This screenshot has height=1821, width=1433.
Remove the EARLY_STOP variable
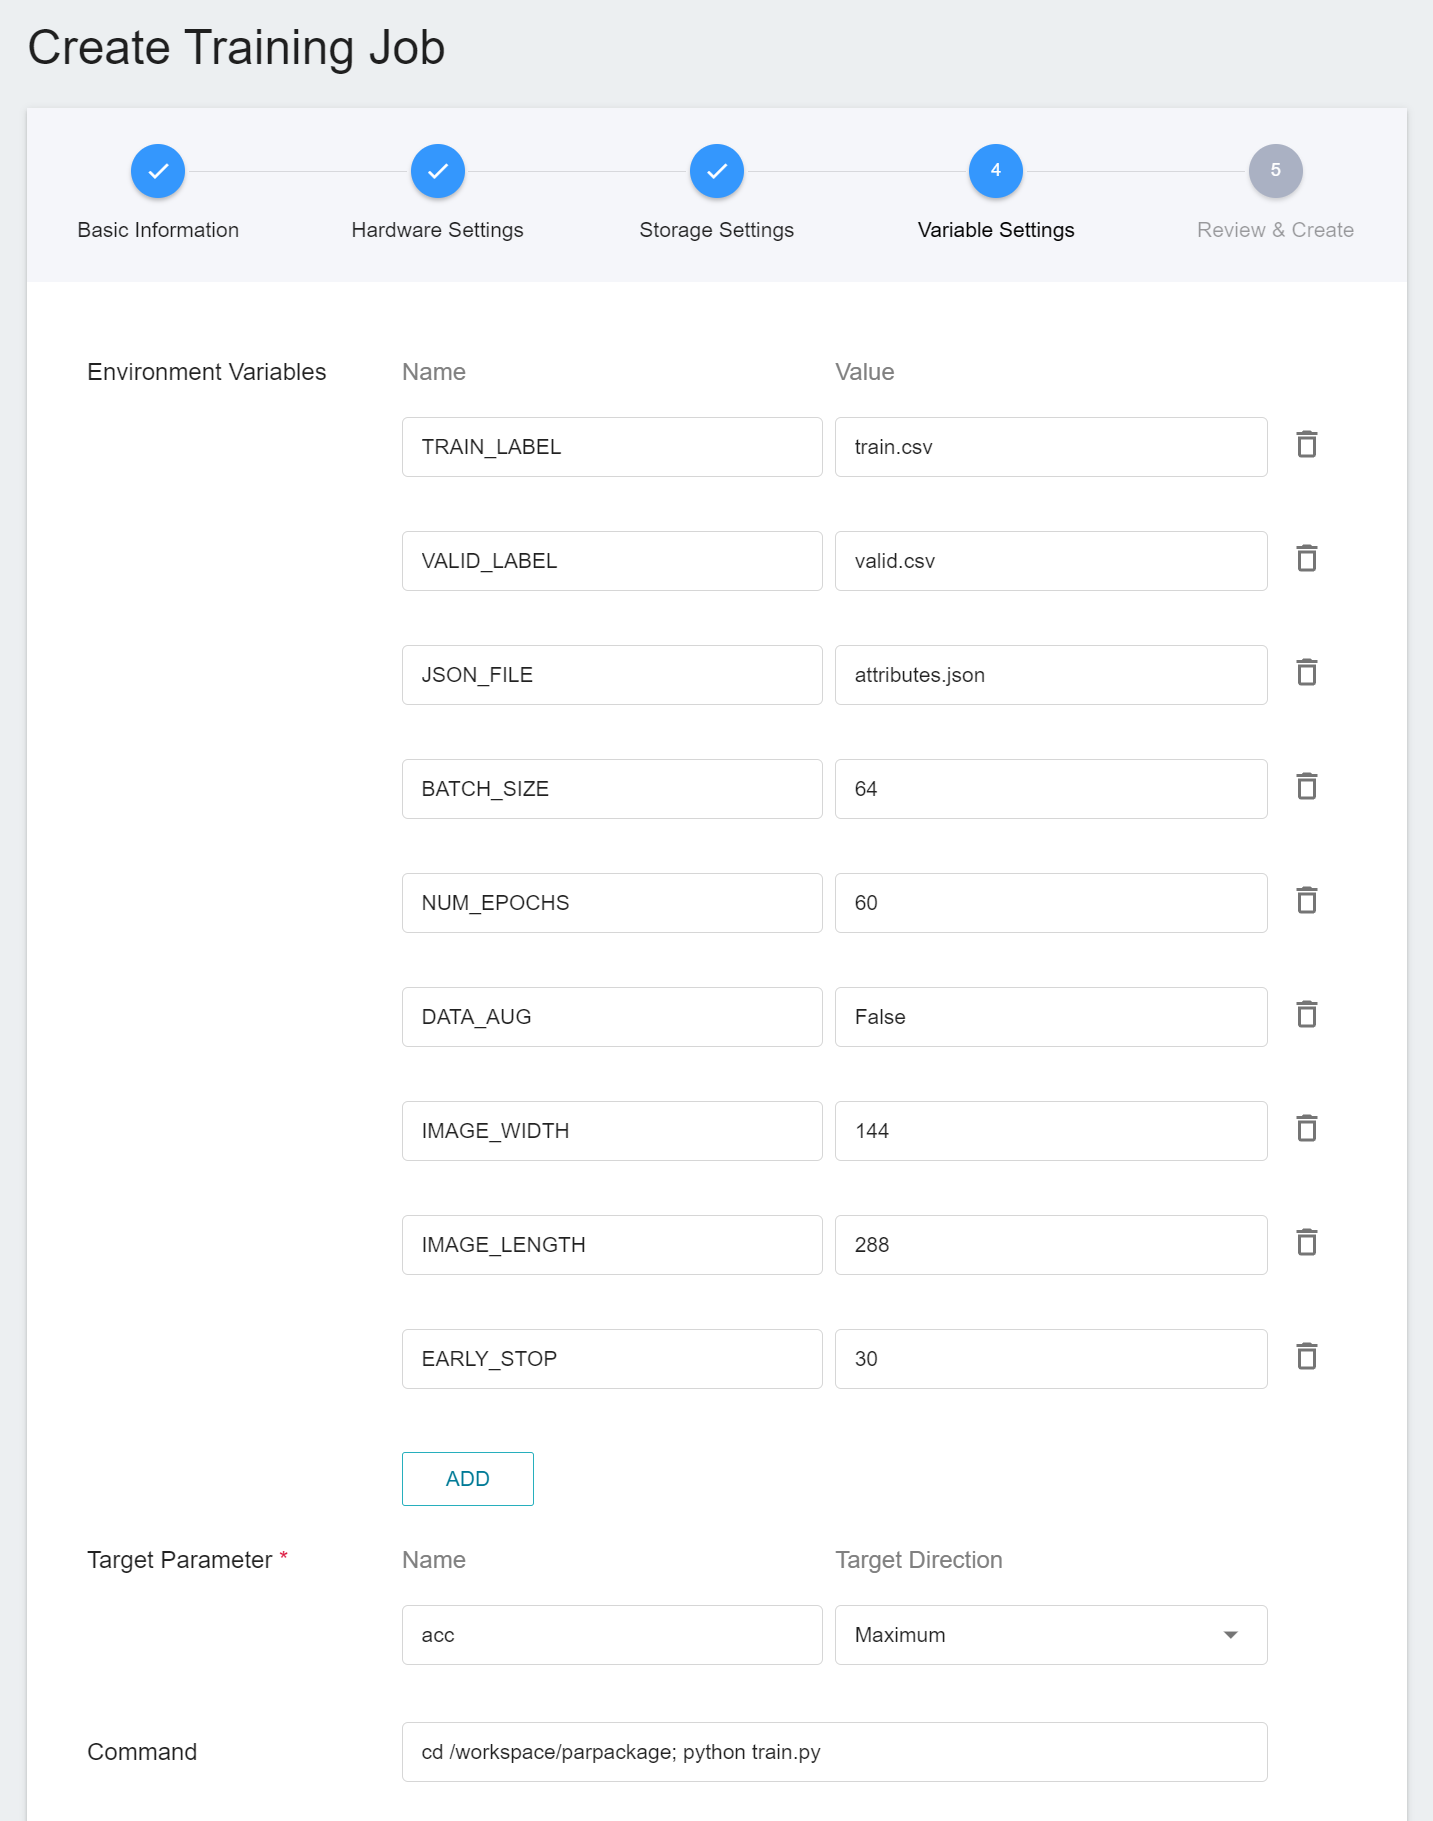pyautogui.click(x=1306, y=1356)
